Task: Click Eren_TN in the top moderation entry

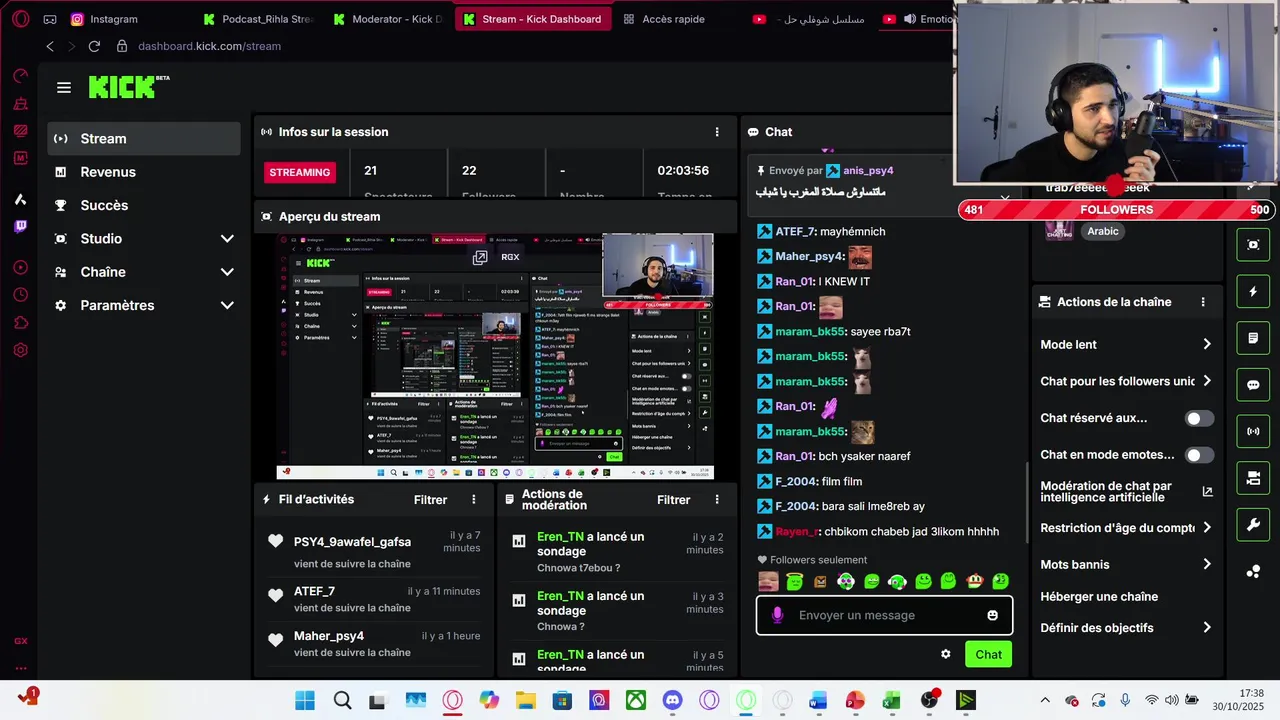Action: [560, 537]
